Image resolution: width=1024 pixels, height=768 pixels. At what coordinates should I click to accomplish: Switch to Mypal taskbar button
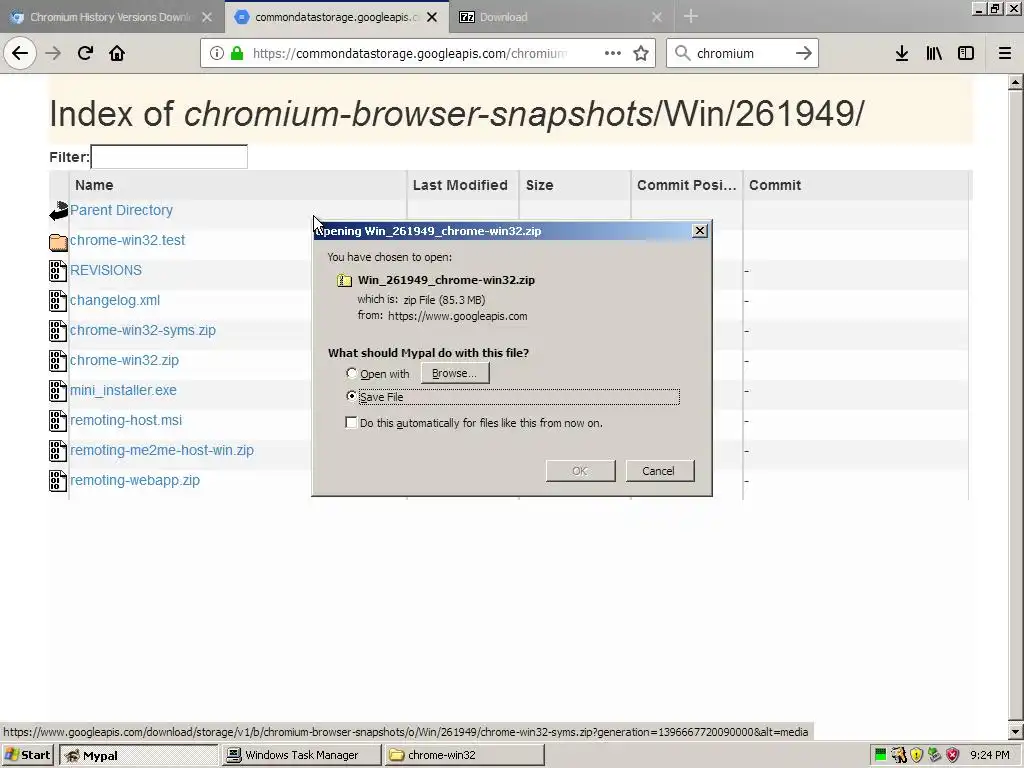point(138,755)
